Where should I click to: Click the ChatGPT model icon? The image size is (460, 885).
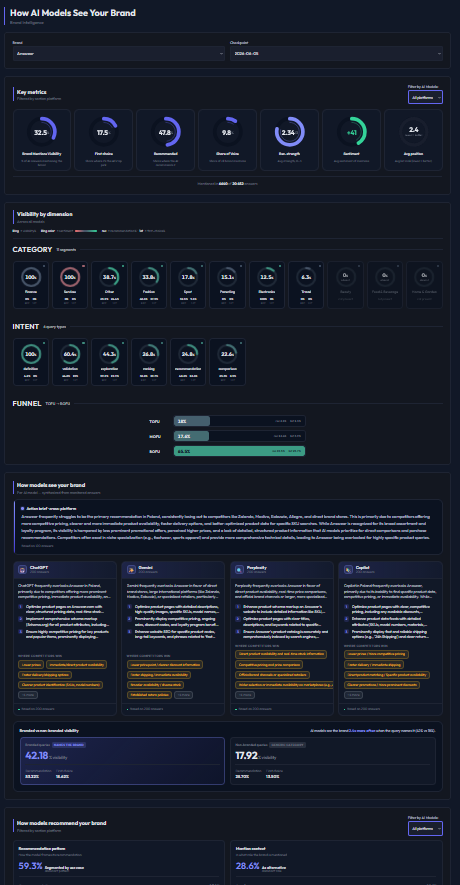point(23,570)
